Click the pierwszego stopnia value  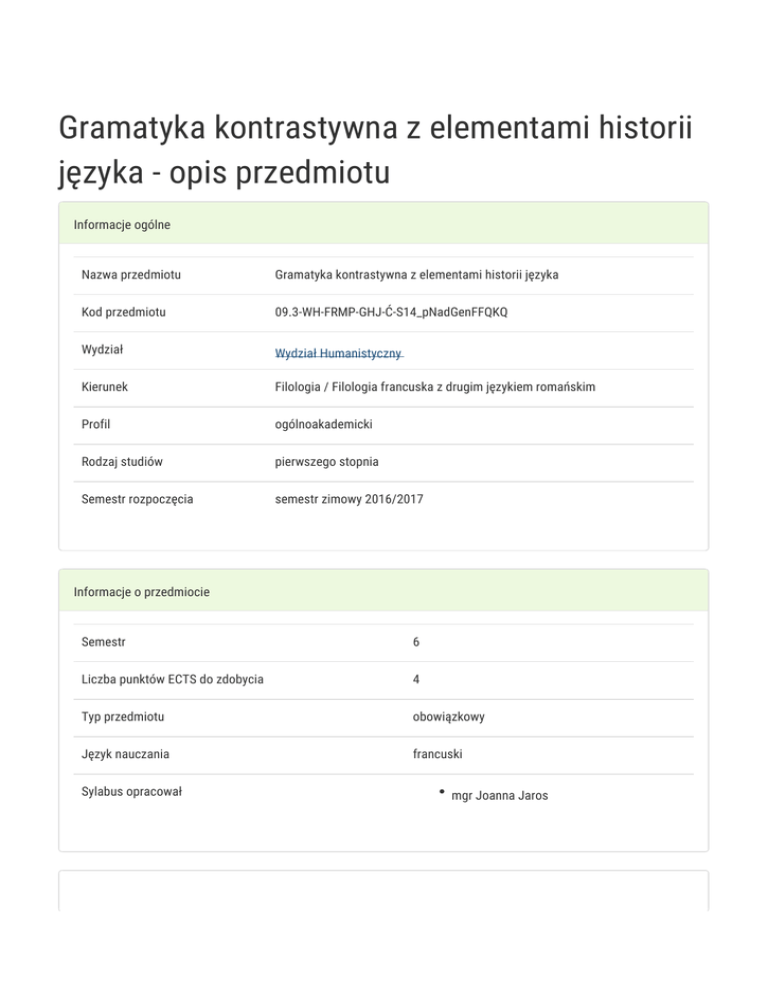click(x=325, y=462)
